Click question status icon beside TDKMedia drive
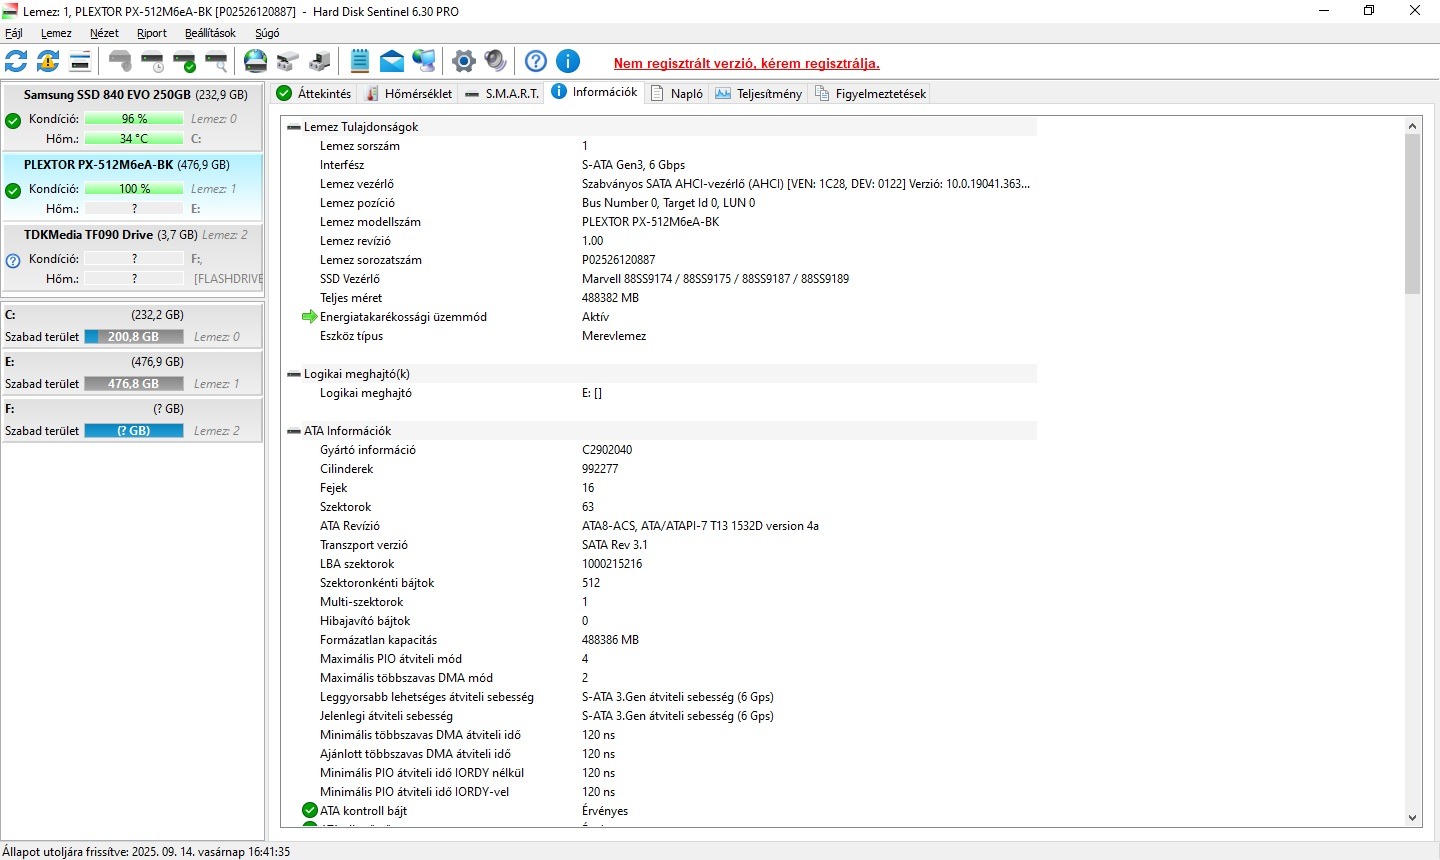 pyautogui.click(x=13, y=261)
